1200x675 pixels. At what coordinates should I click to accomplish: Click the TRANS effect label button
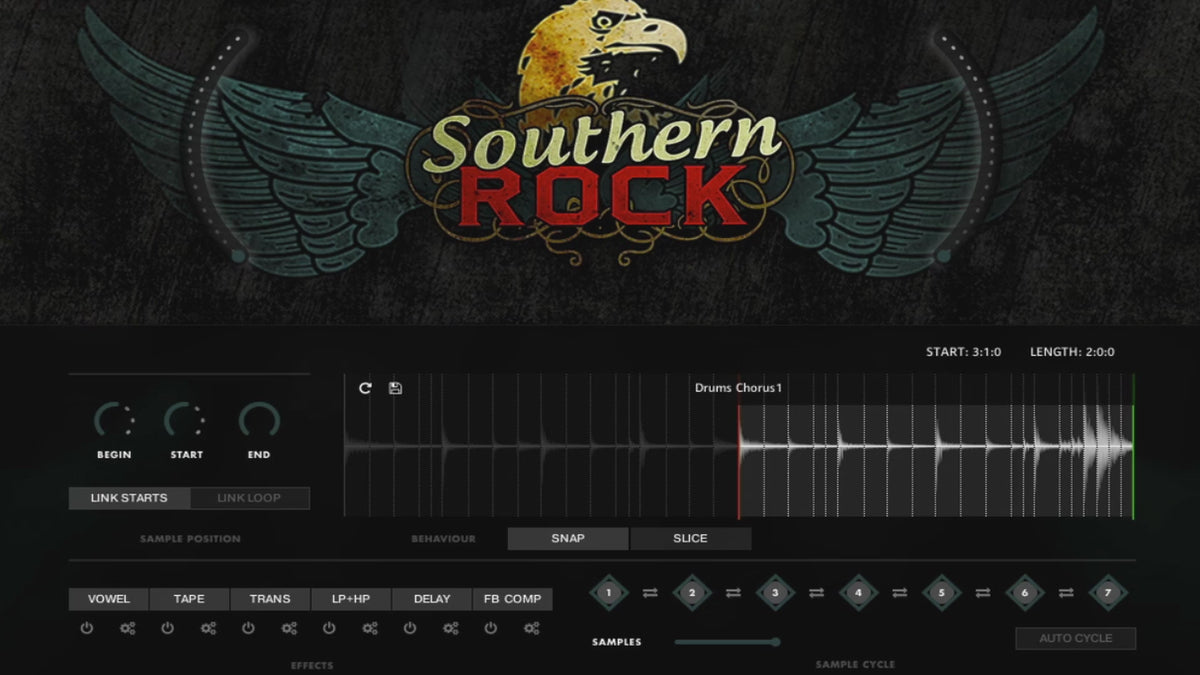tap(270, 599)
